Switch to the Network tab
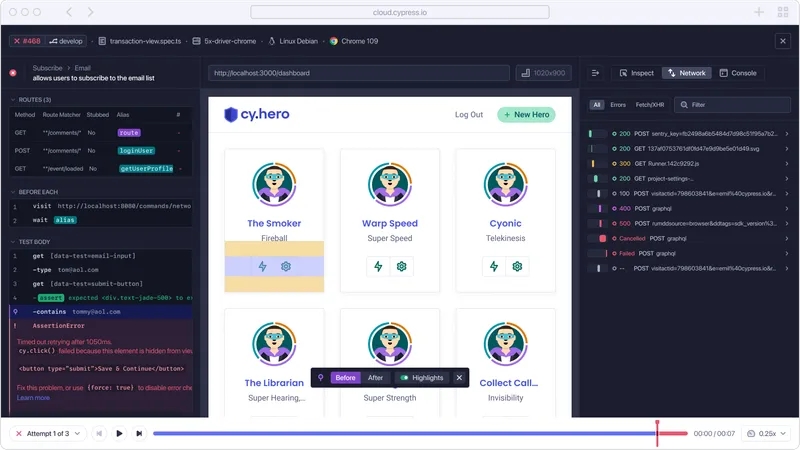This screenshot has width=800, height=450. click(x=687, y=73)
